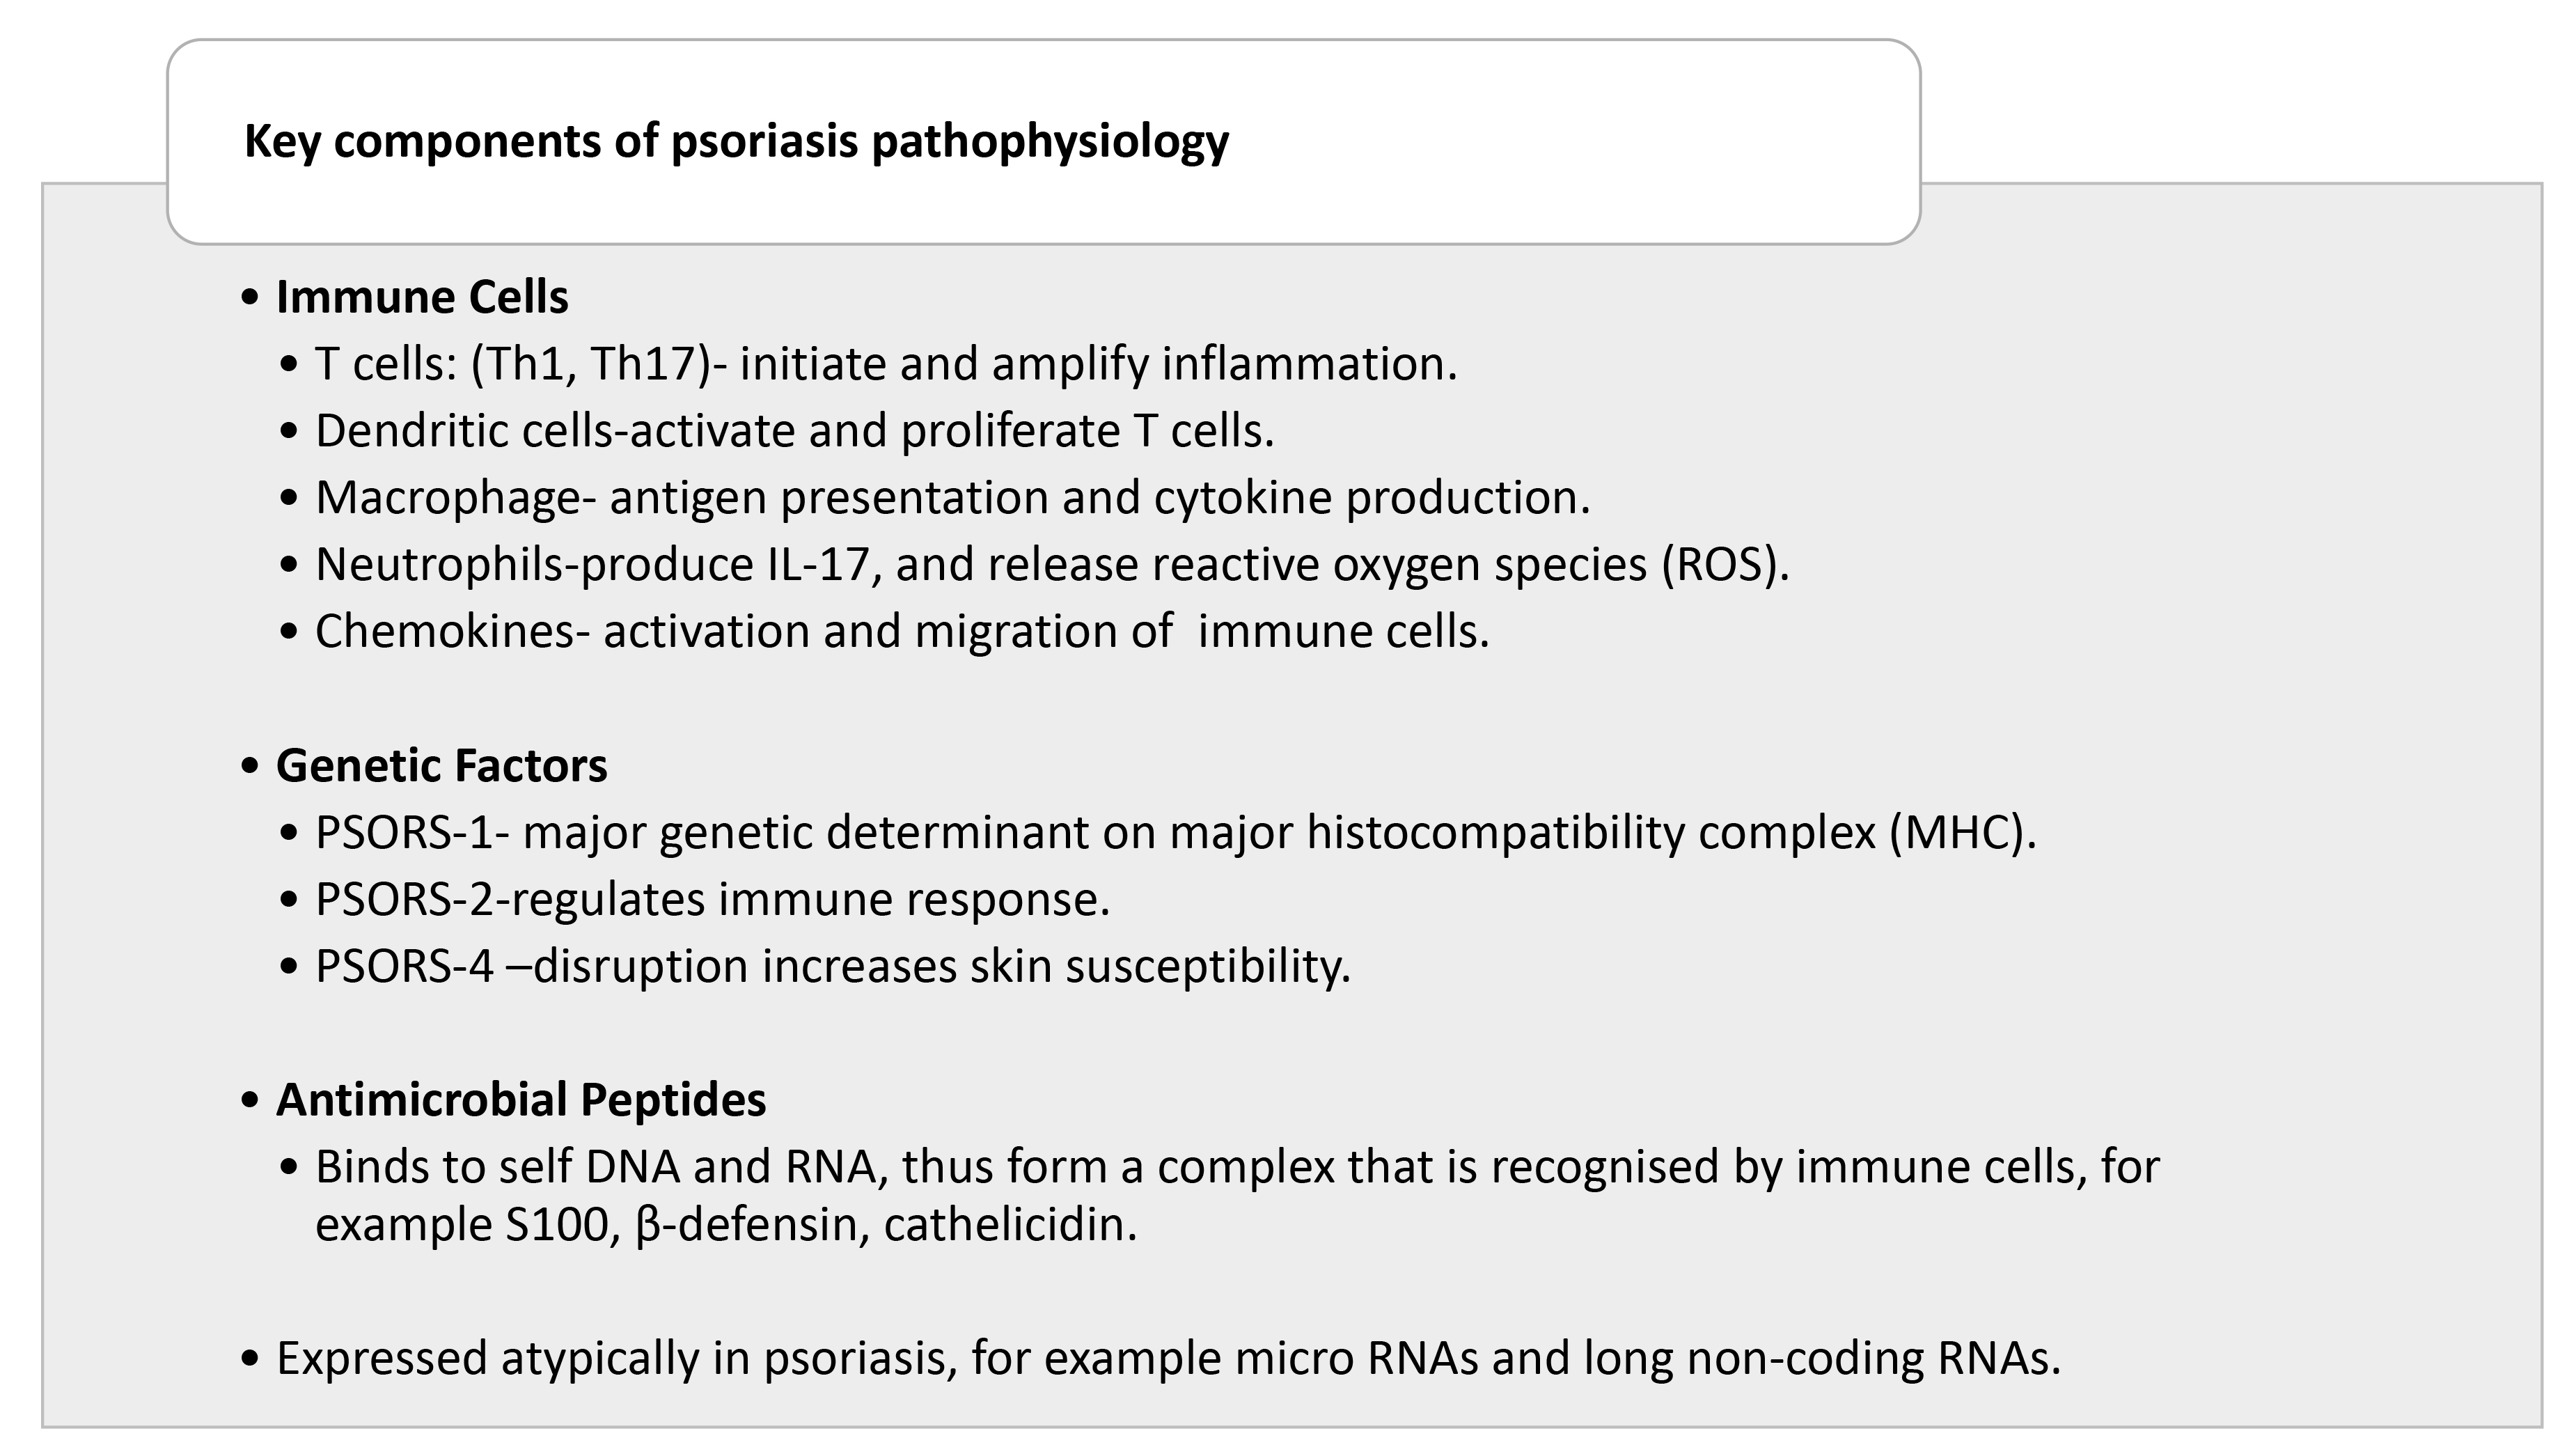Image resolution: width=2576 pixels, height=1454 pixels.
Task: Select the 'PSORS-2-regulates immune response' bullet
Action: click(x=712, y=900)
